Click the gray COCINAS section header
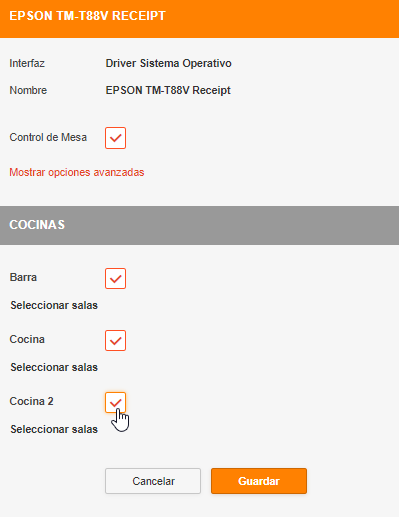Viewport: 399px width, 517px height. (199, 225)
